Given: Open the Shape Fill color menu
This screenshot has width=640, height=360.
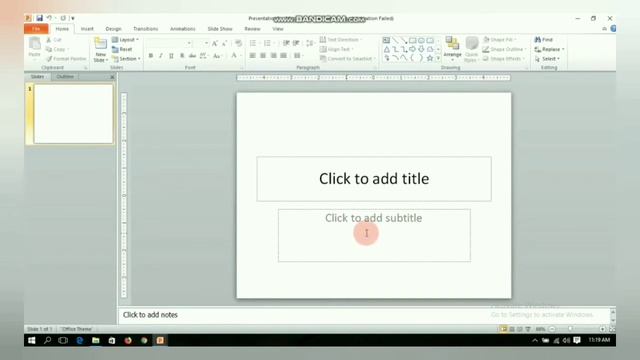Looking at the screenshot, I should pyautogui.click(x=500, y=40).
